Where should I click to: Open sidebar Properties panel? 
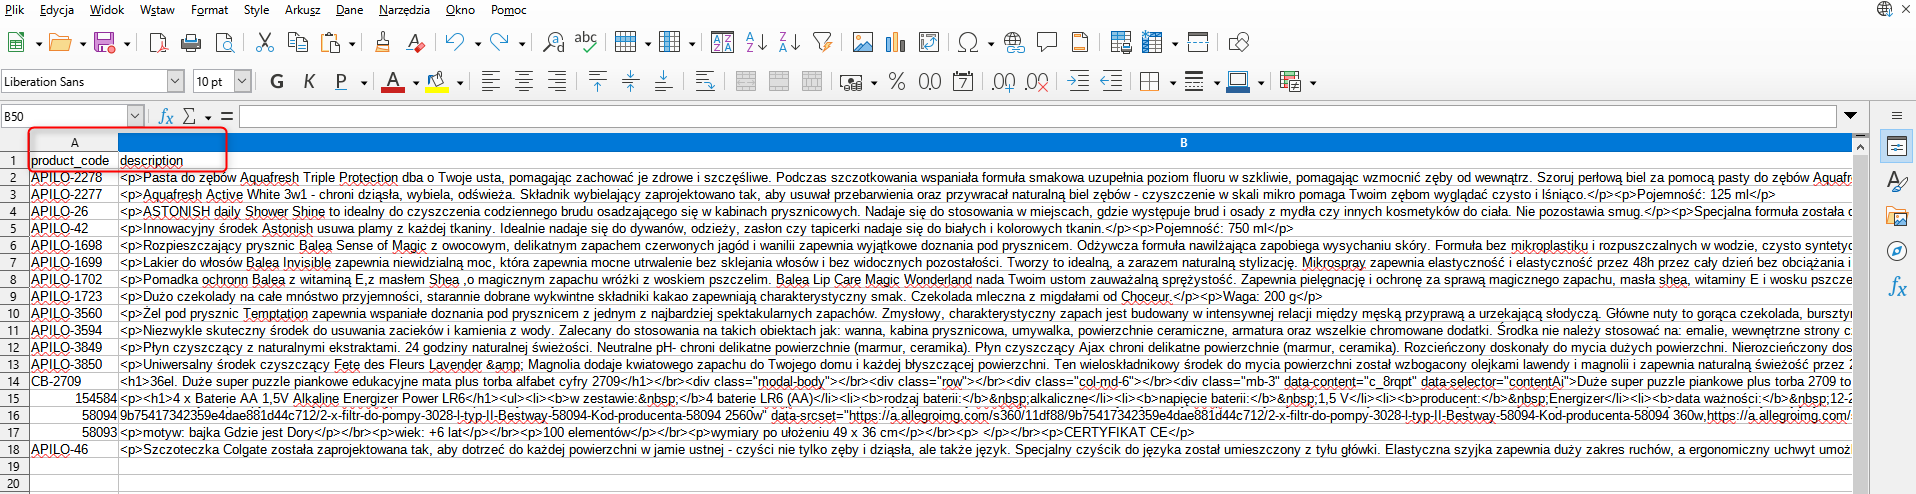point(1896,147)
